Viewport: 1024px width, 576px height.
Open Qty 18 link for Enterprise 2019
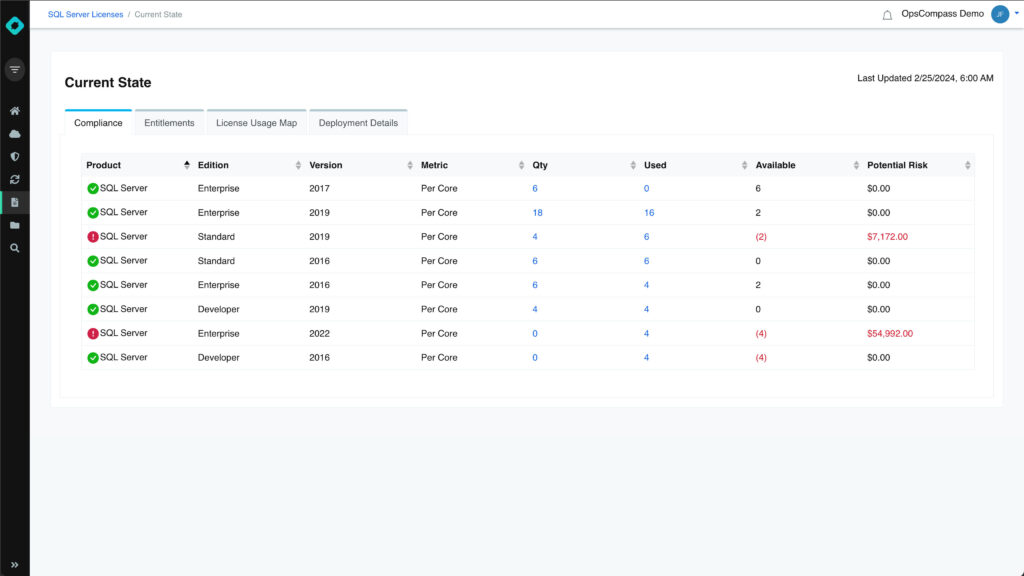pos(537,213)
